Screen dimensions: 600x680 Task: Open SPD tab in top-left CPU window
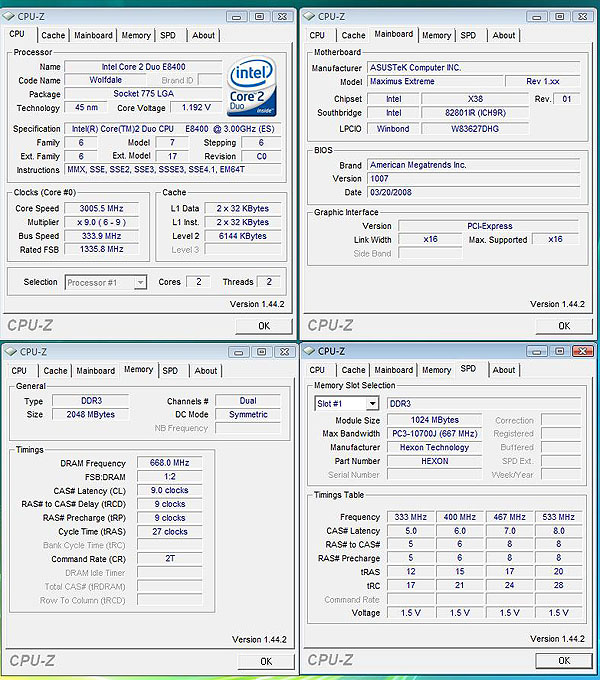168,36
